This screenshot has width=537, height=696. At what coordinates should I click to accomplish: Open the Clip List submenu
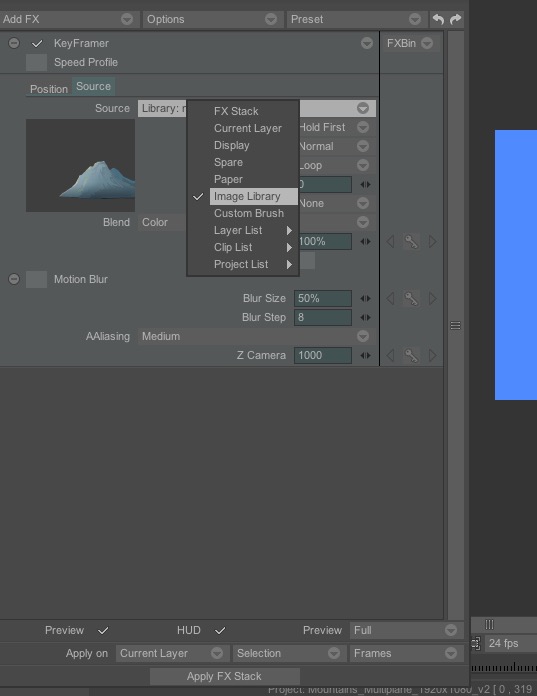click(253, 247)
